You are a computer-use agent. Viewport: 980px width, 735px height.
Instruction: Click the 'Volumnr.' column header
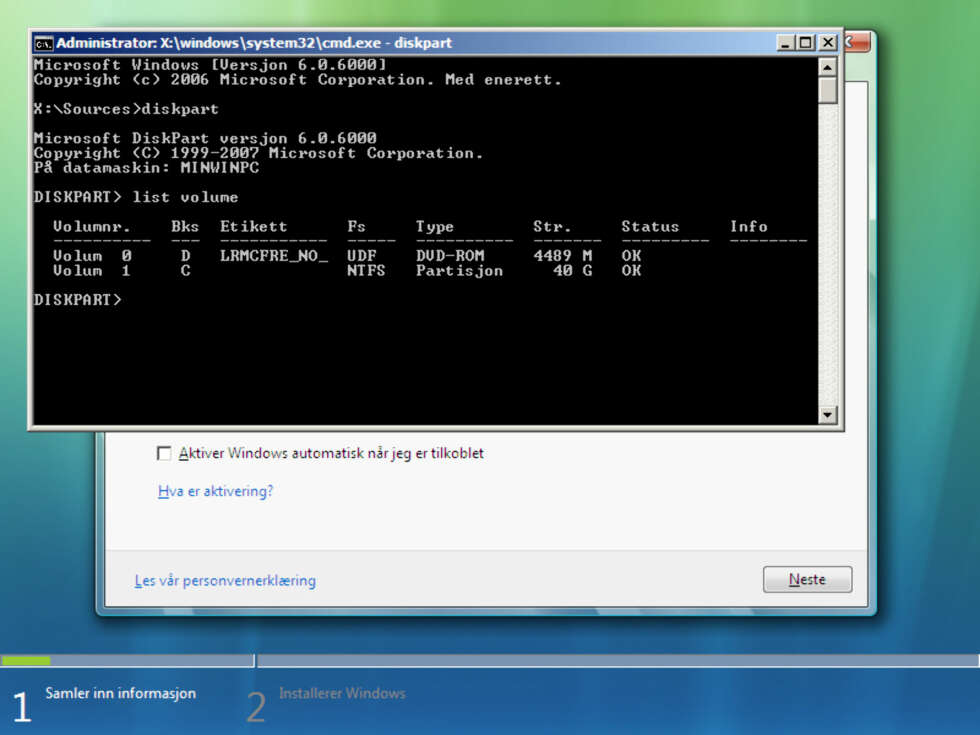coord(92,226)
